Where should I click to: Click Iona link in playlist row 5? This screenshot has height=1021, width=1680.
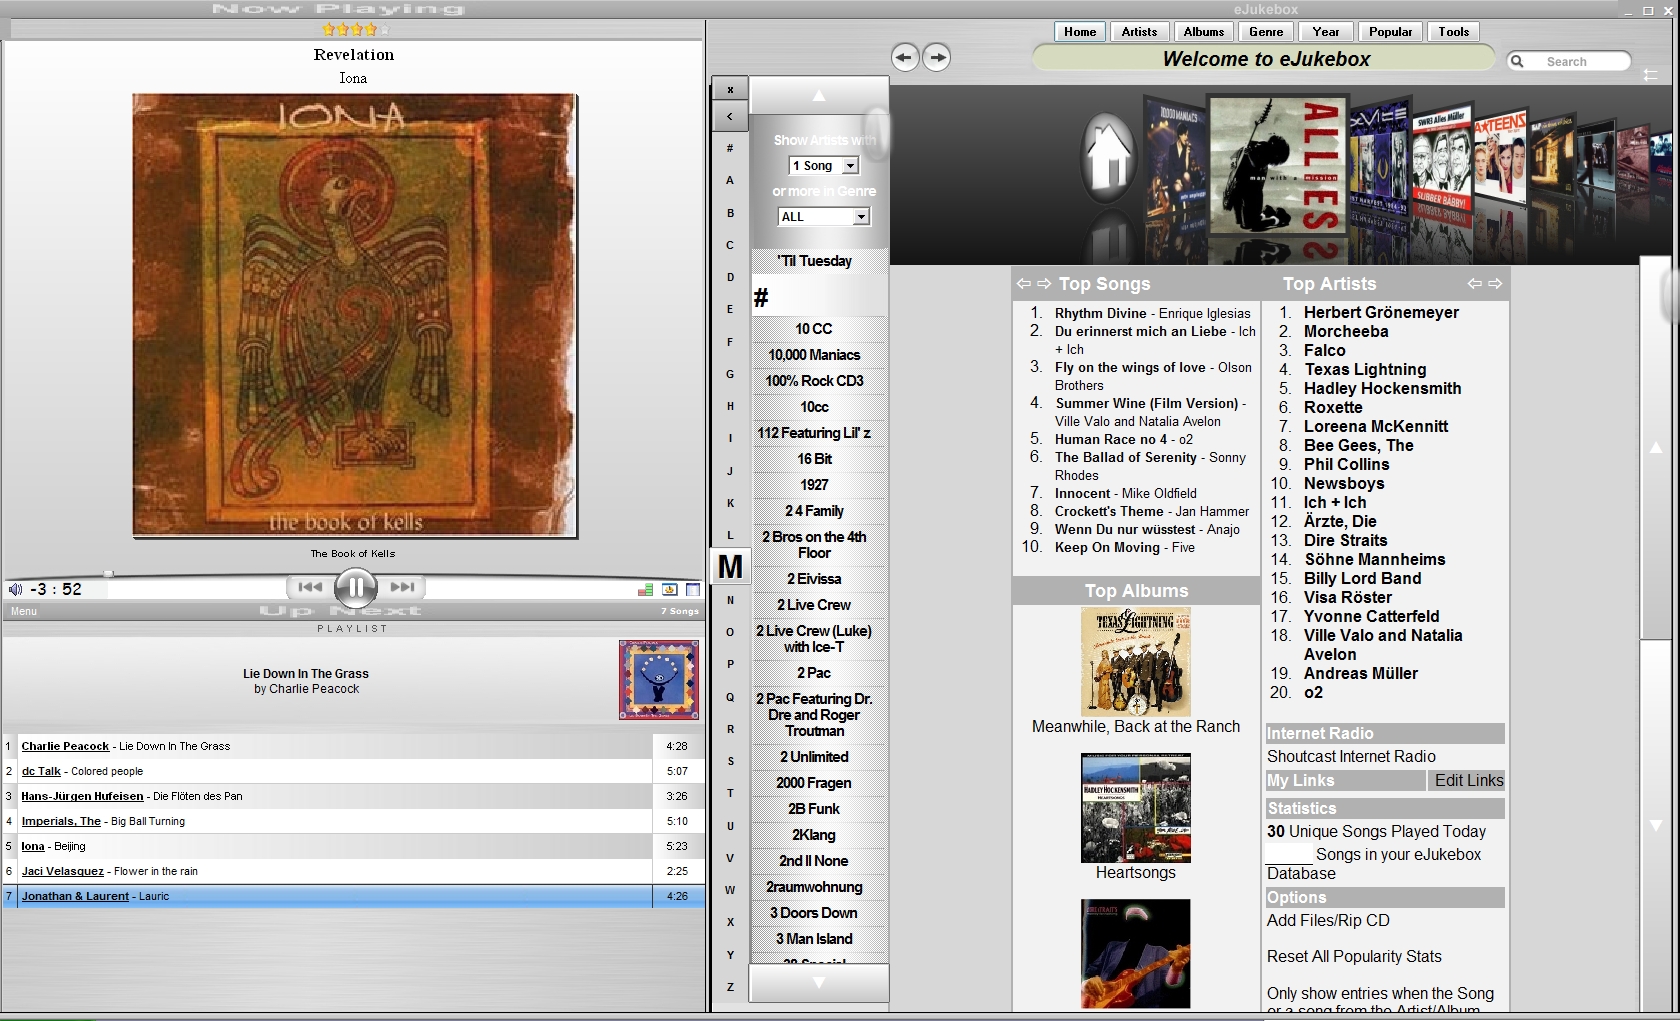click(x=33, y=846)
